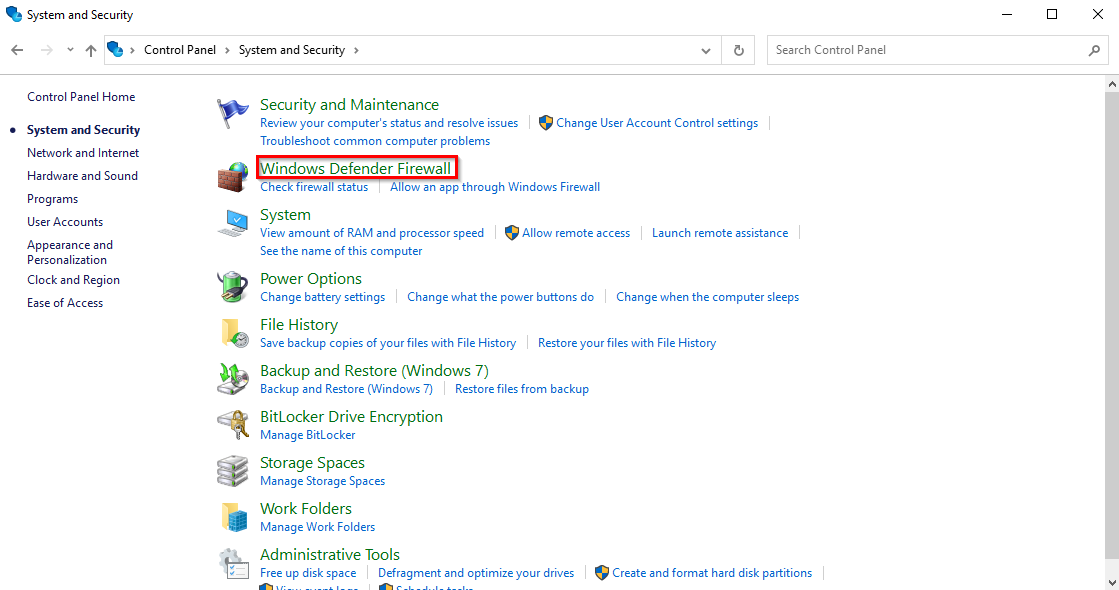Open the Security and Maintenance heading
The image size is (1119, 590).
[x=349, y=105]
